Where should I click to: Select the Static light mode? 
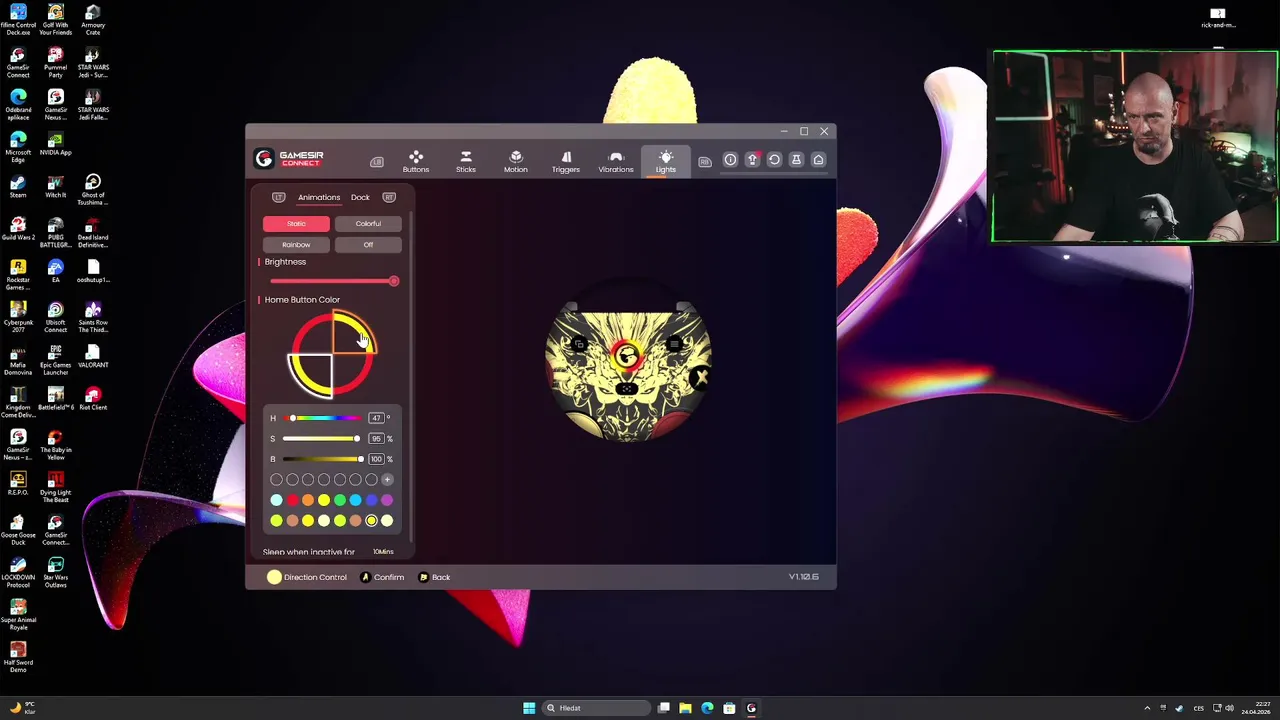tap(296, 224)
